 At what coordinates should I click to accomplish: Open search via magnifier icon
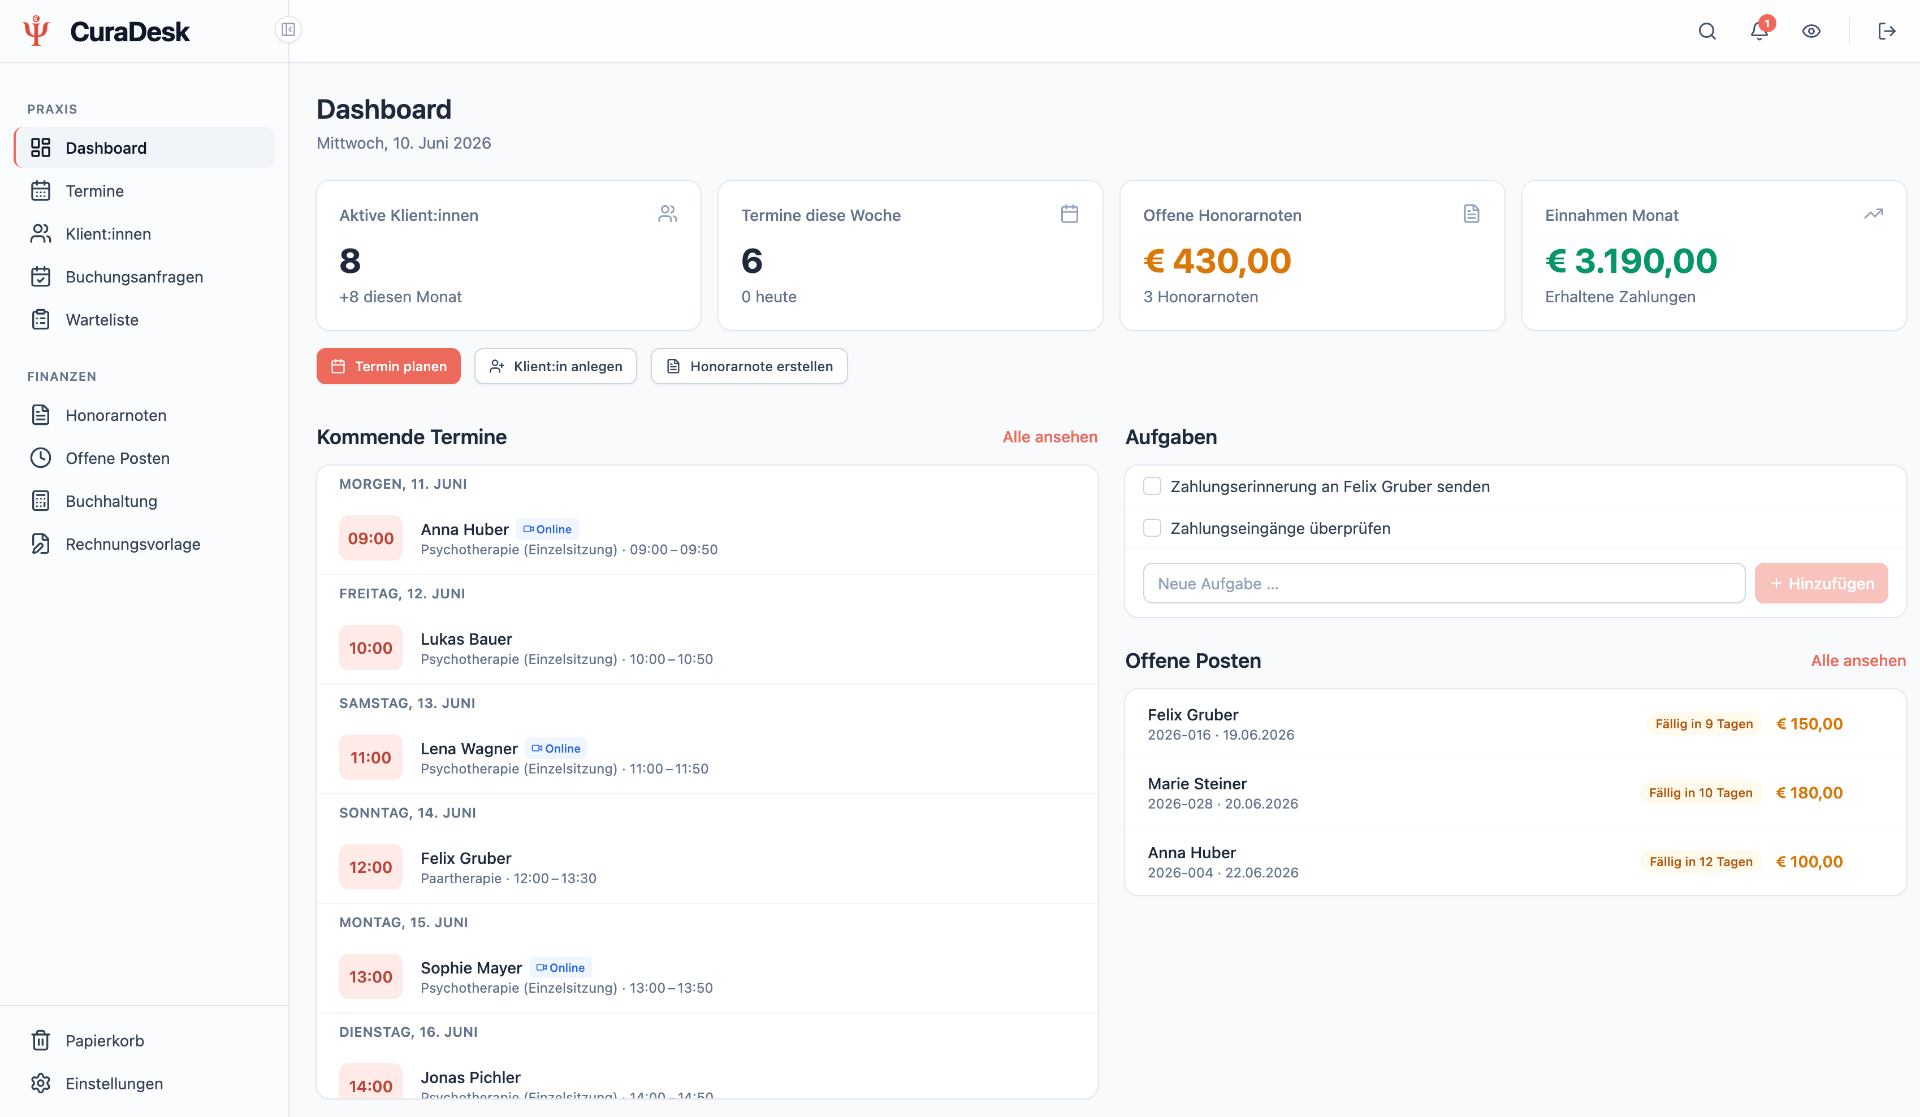[1707, 31]
